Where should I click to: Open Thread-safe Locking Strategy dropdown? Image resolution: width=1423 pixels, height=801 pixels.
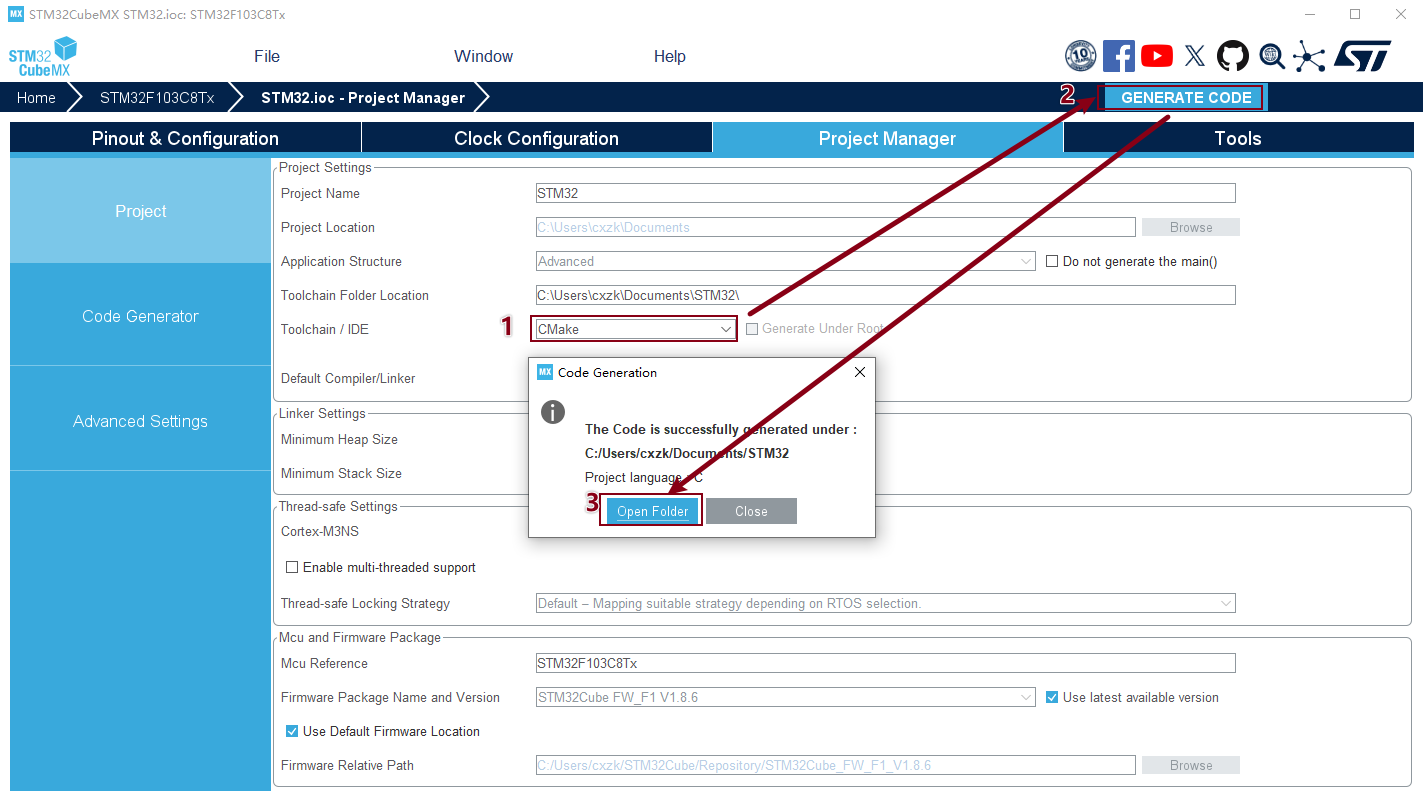point(885,603)
